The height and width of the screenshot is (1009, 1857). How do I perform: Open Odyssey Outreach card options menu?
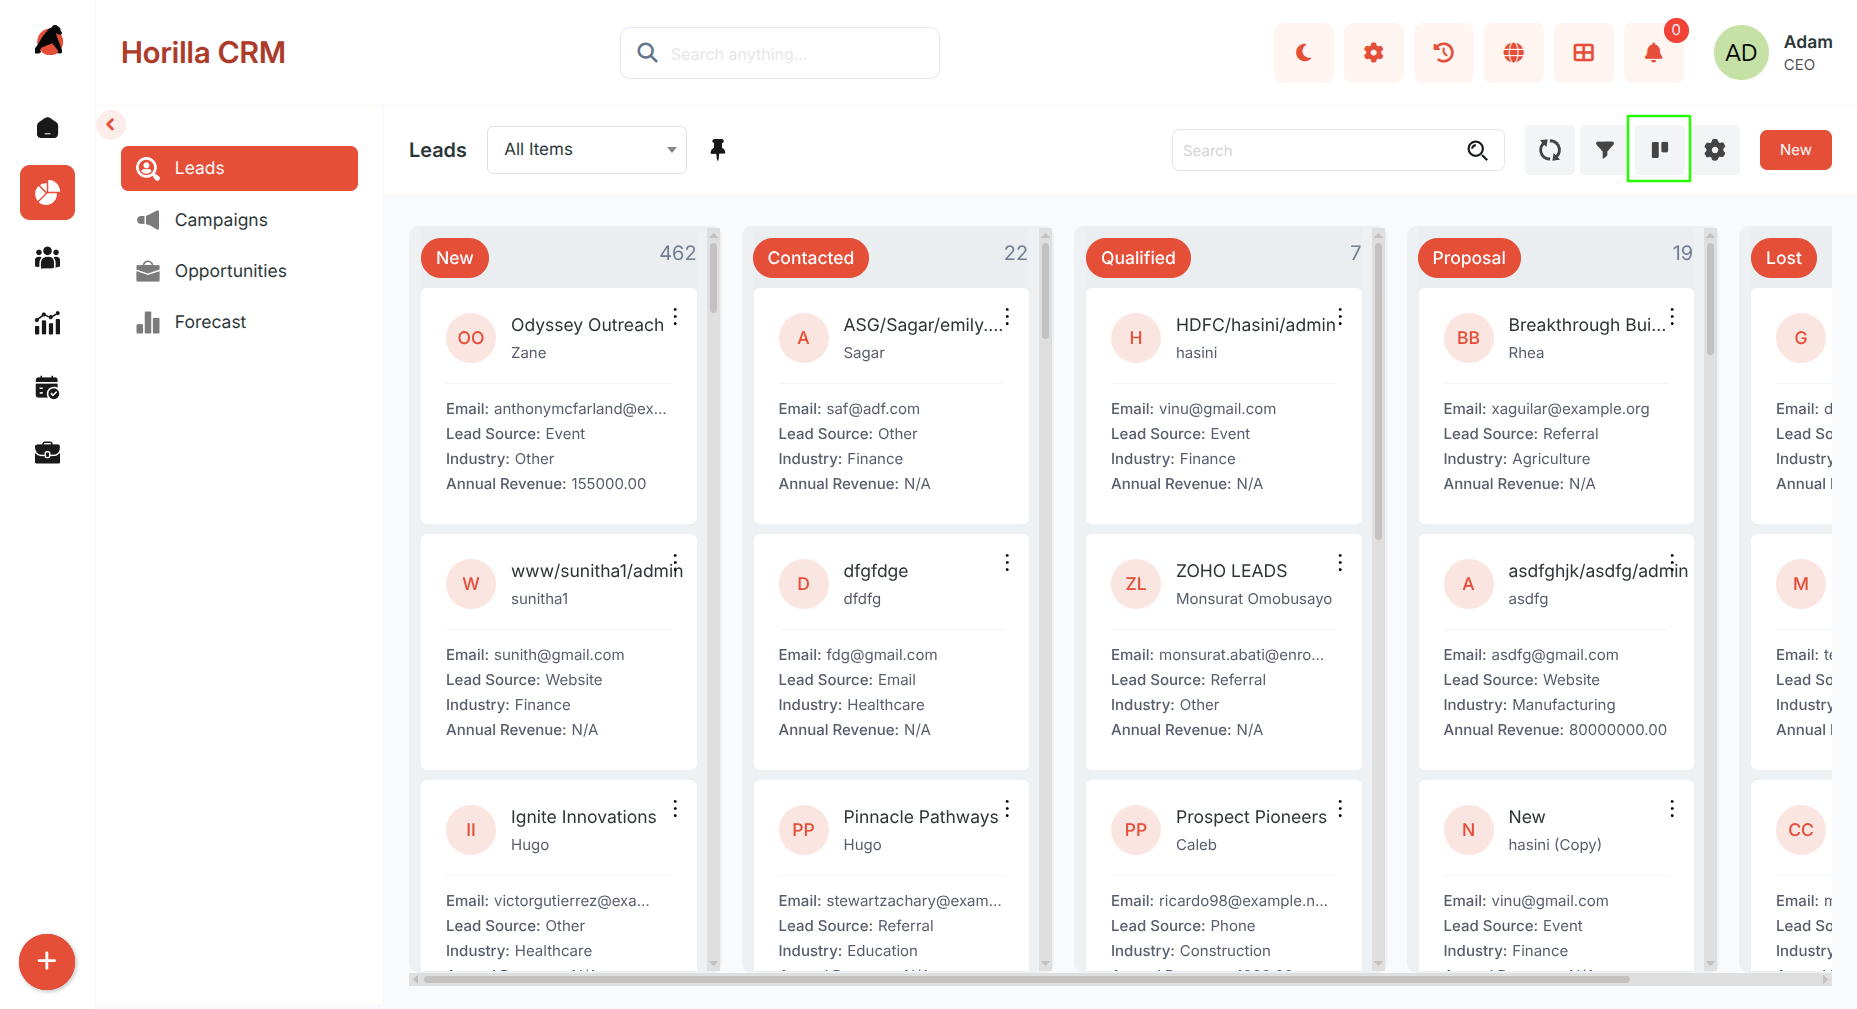tap(676, 317)
